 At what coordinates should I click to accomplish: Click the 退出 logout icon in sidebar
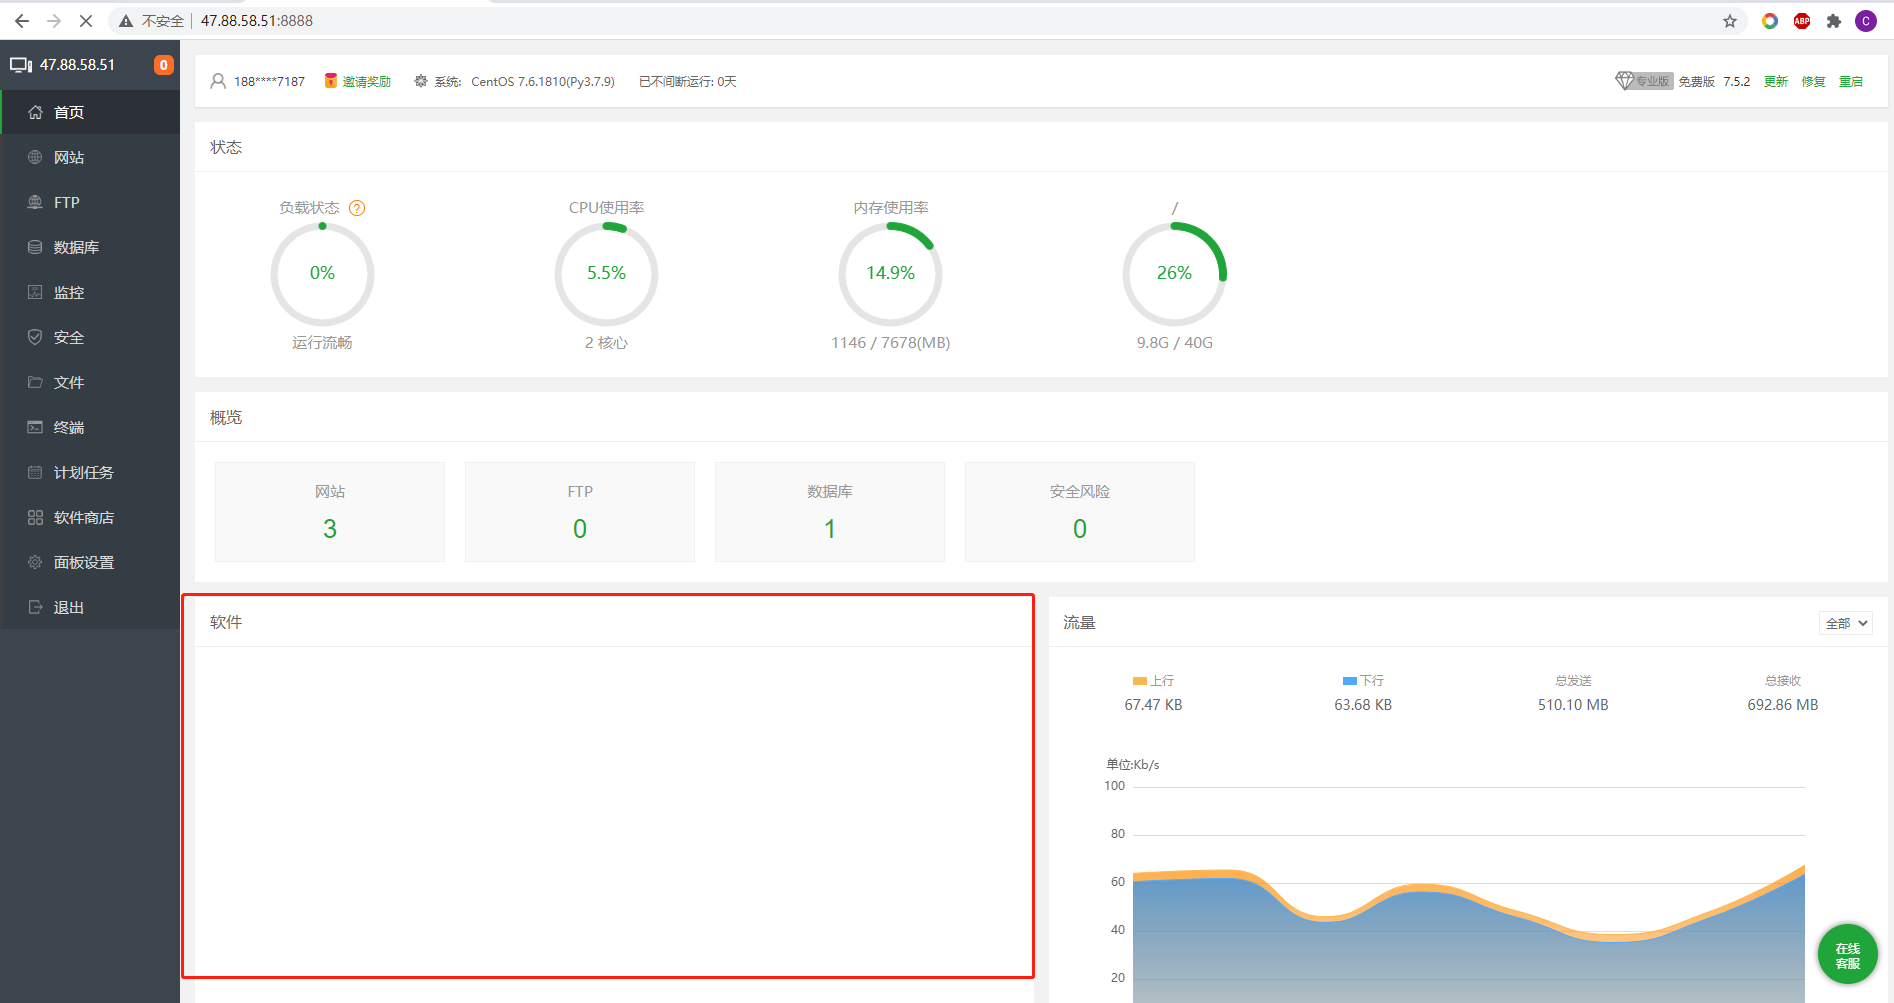pos(35,607)
